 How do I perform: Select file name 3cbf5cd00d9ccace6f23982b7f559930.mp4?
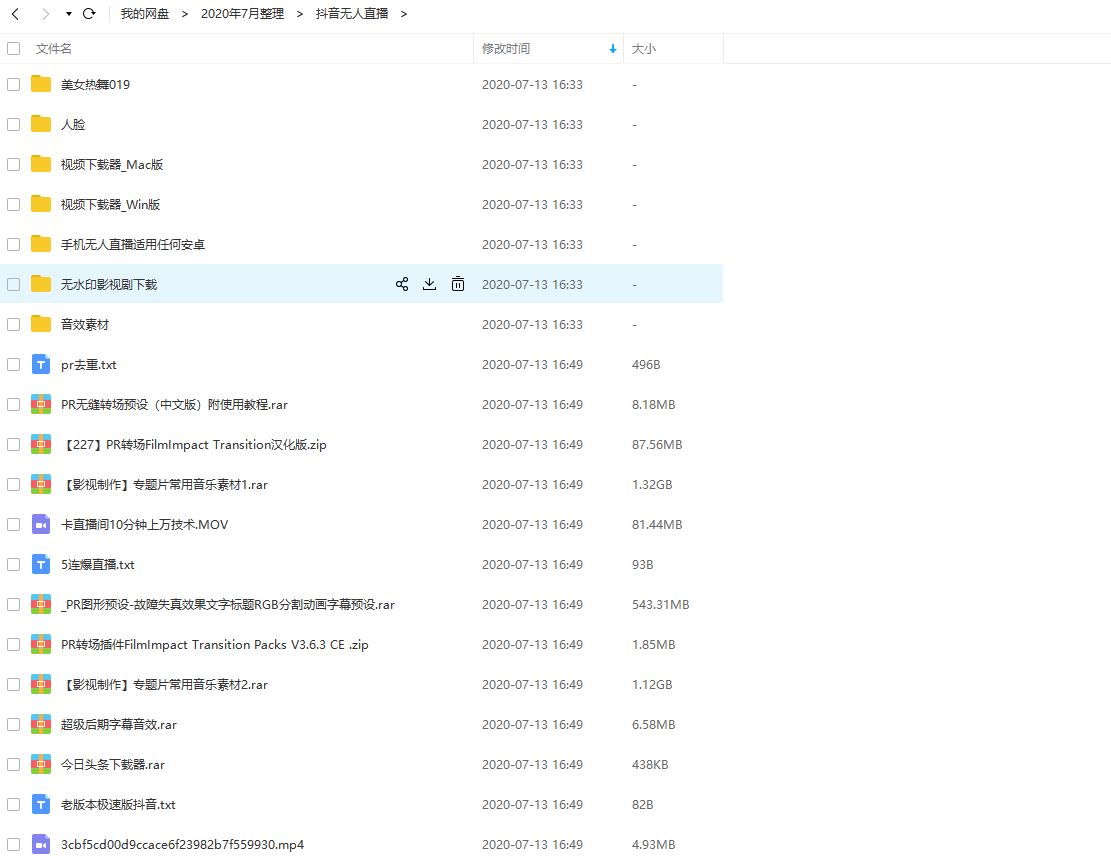(x=182, y=845)
